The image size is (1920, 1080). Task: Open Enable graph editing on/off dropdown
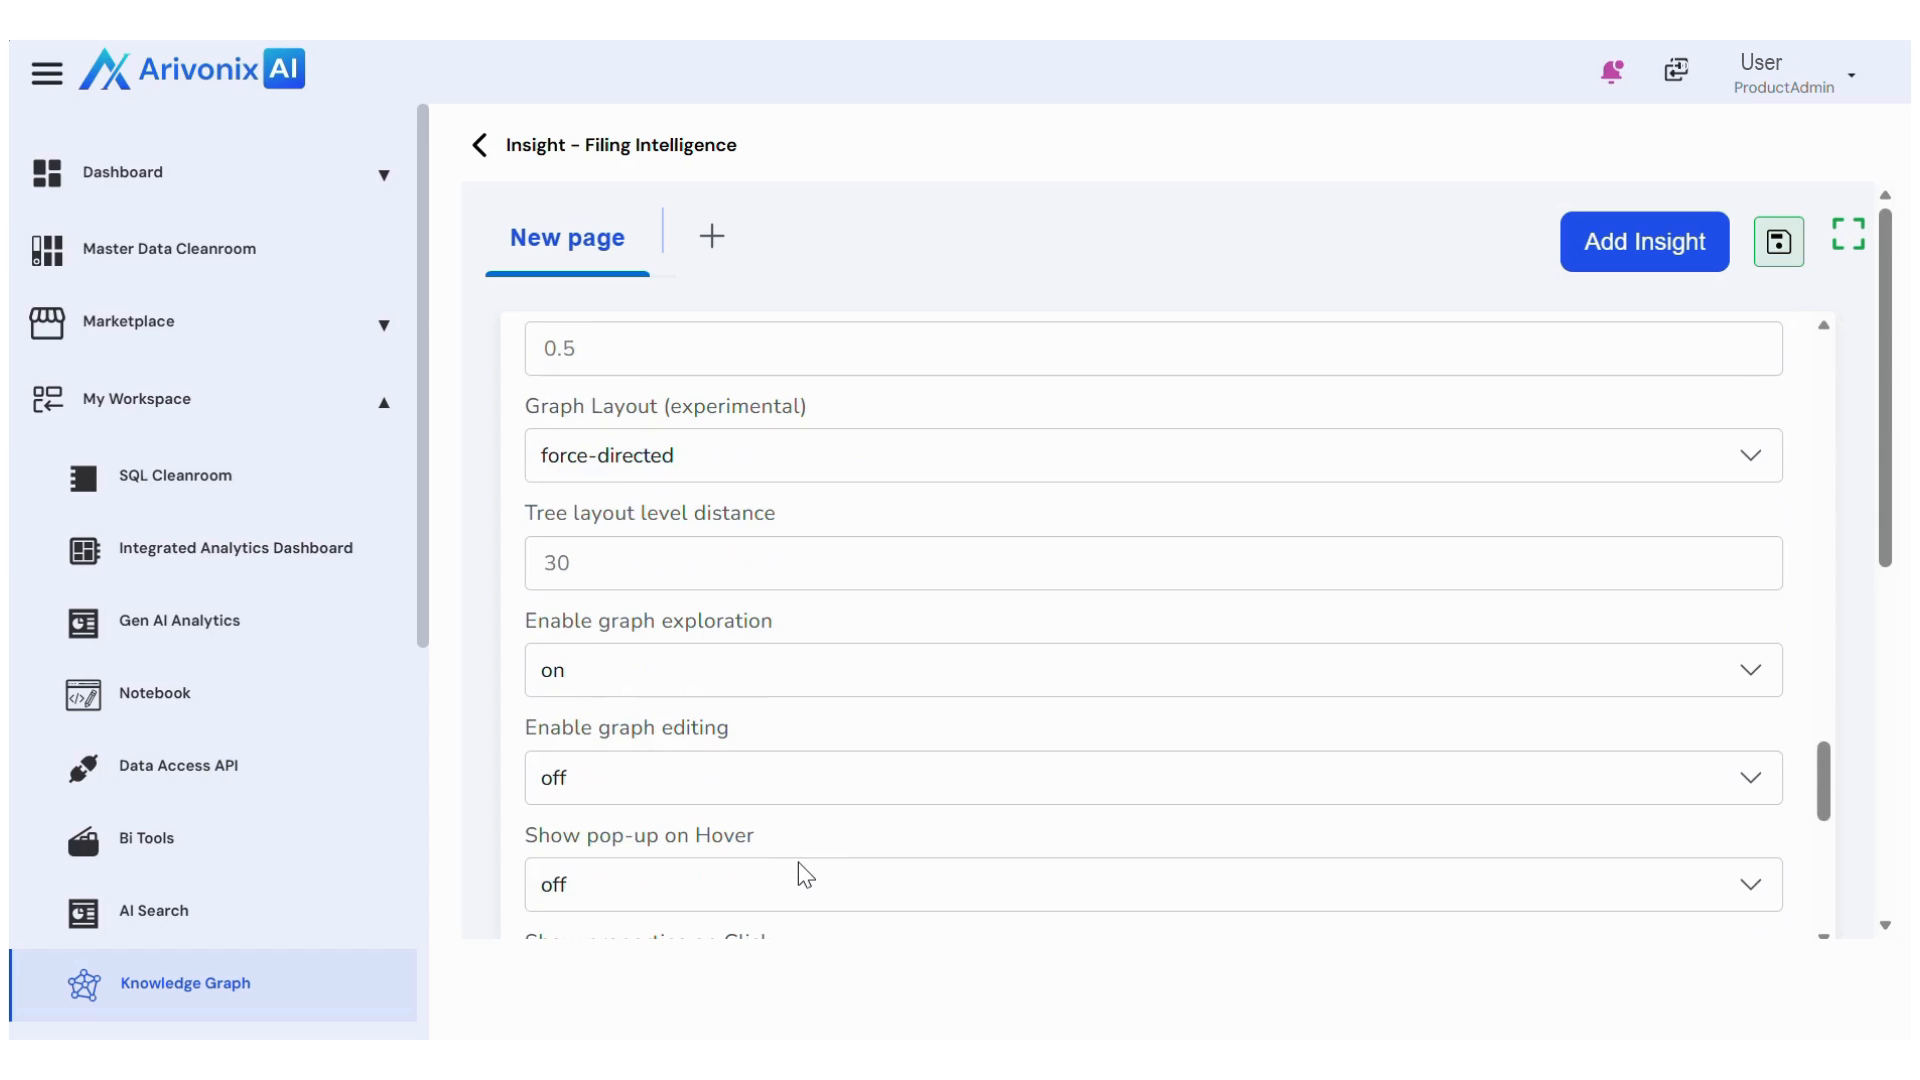click(x=1152, y=778)
